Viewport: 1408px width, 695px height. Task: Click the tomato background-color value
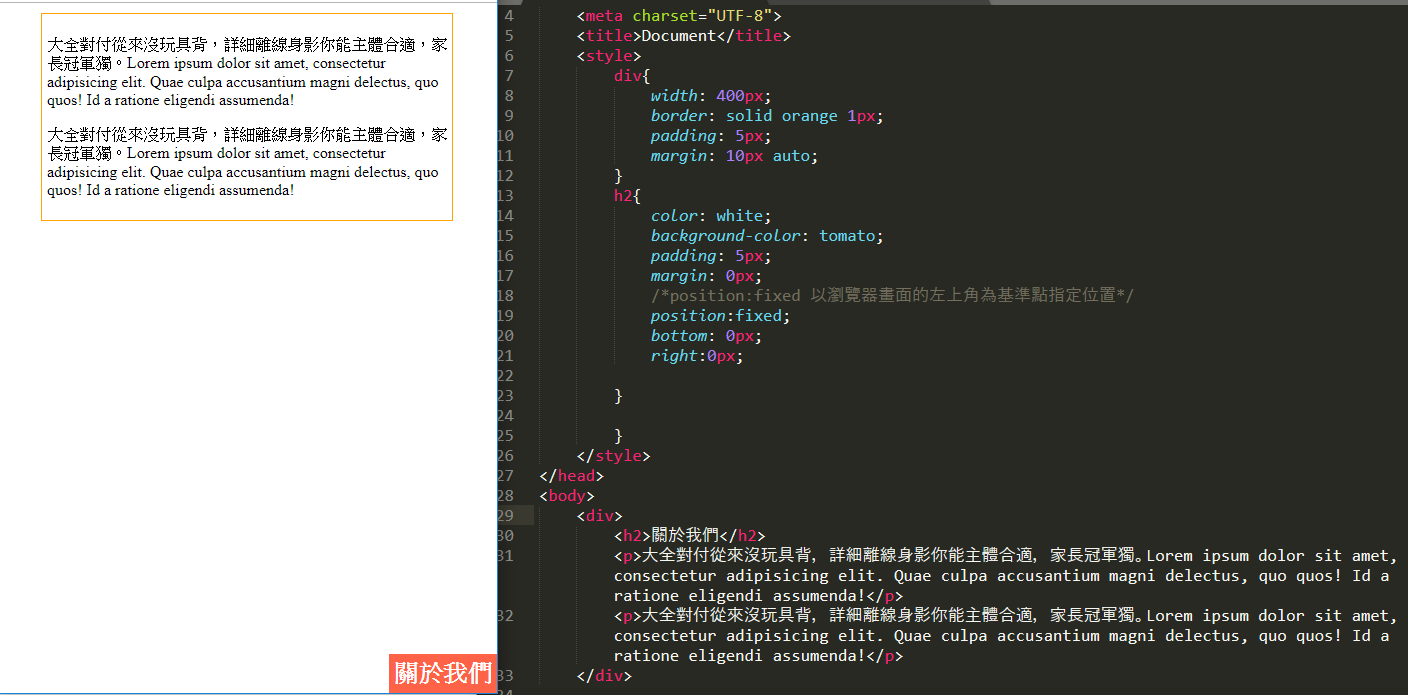pyautogui.click(x=851, y=236)
